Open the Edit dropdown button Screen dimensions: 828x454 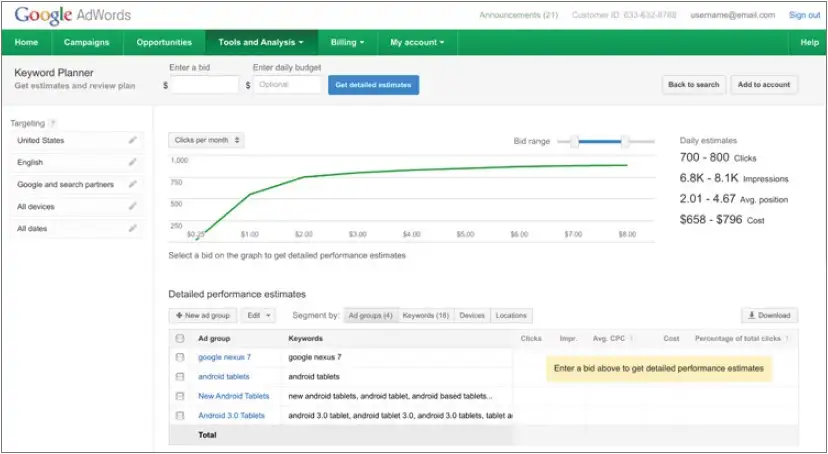(x=258, y=316)
